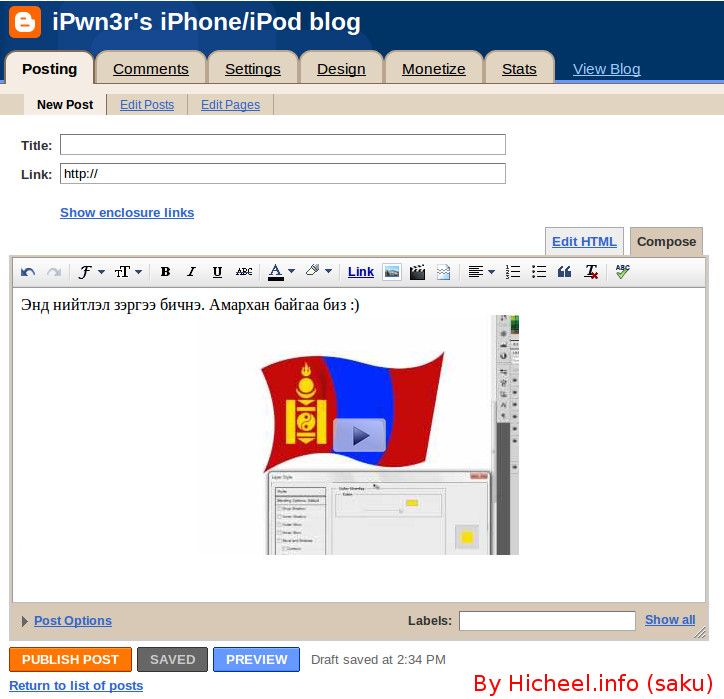The image size is (724, 699).
Task: Switch to the Edit HTML tab
Action: point(584,241)
